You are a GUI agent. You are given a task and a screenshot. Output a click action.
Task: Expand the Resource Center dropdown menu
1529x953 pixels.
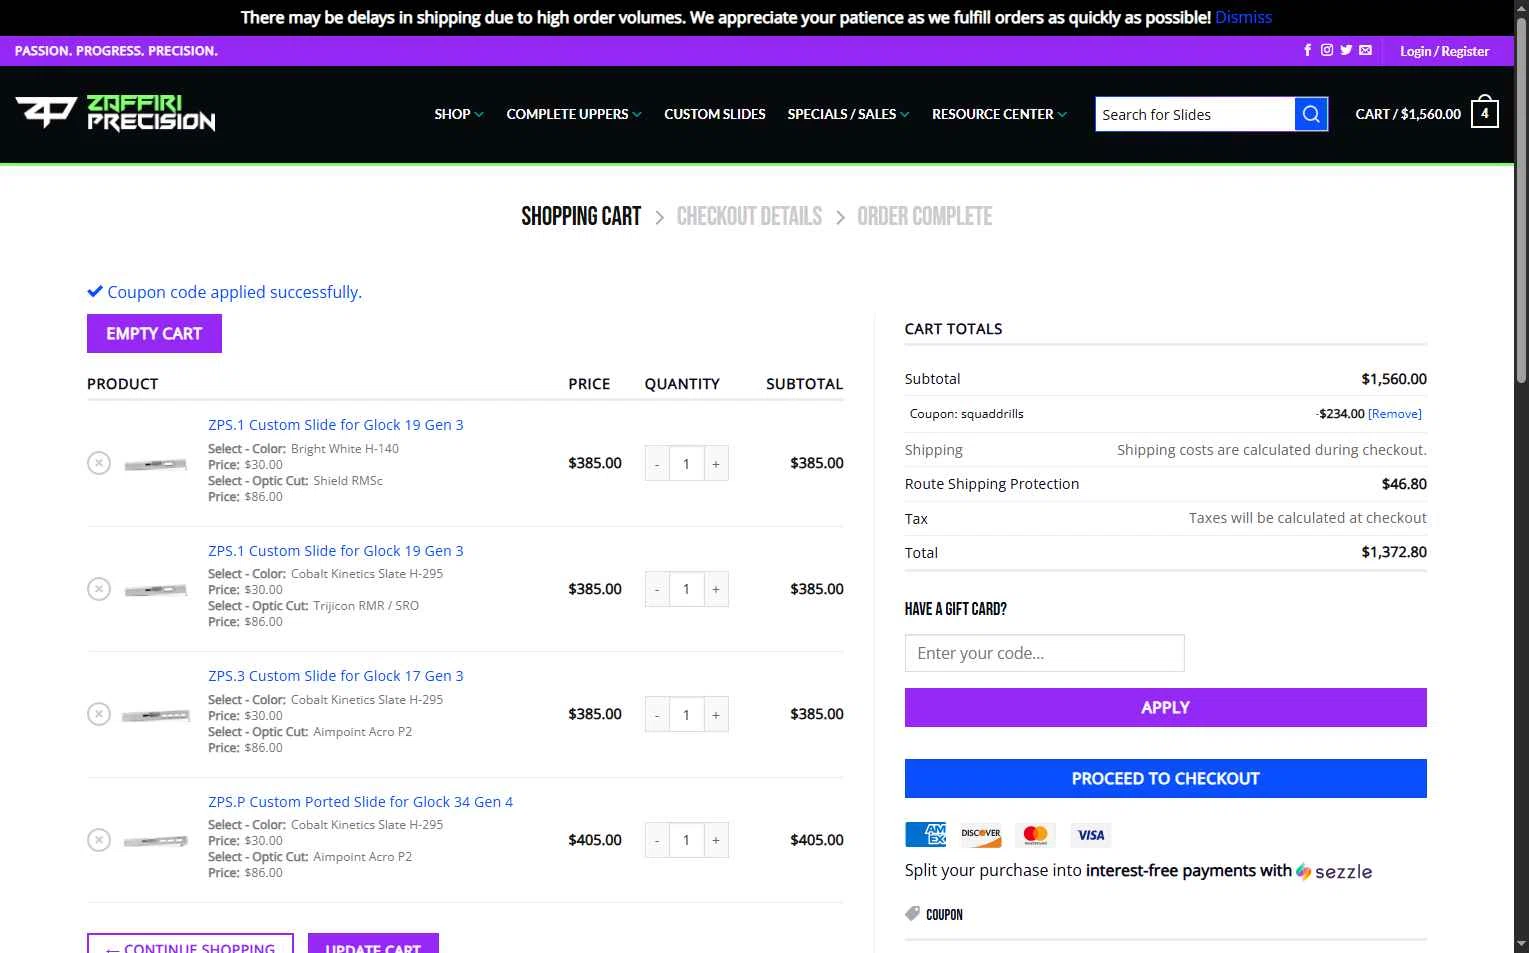(999, 114)
